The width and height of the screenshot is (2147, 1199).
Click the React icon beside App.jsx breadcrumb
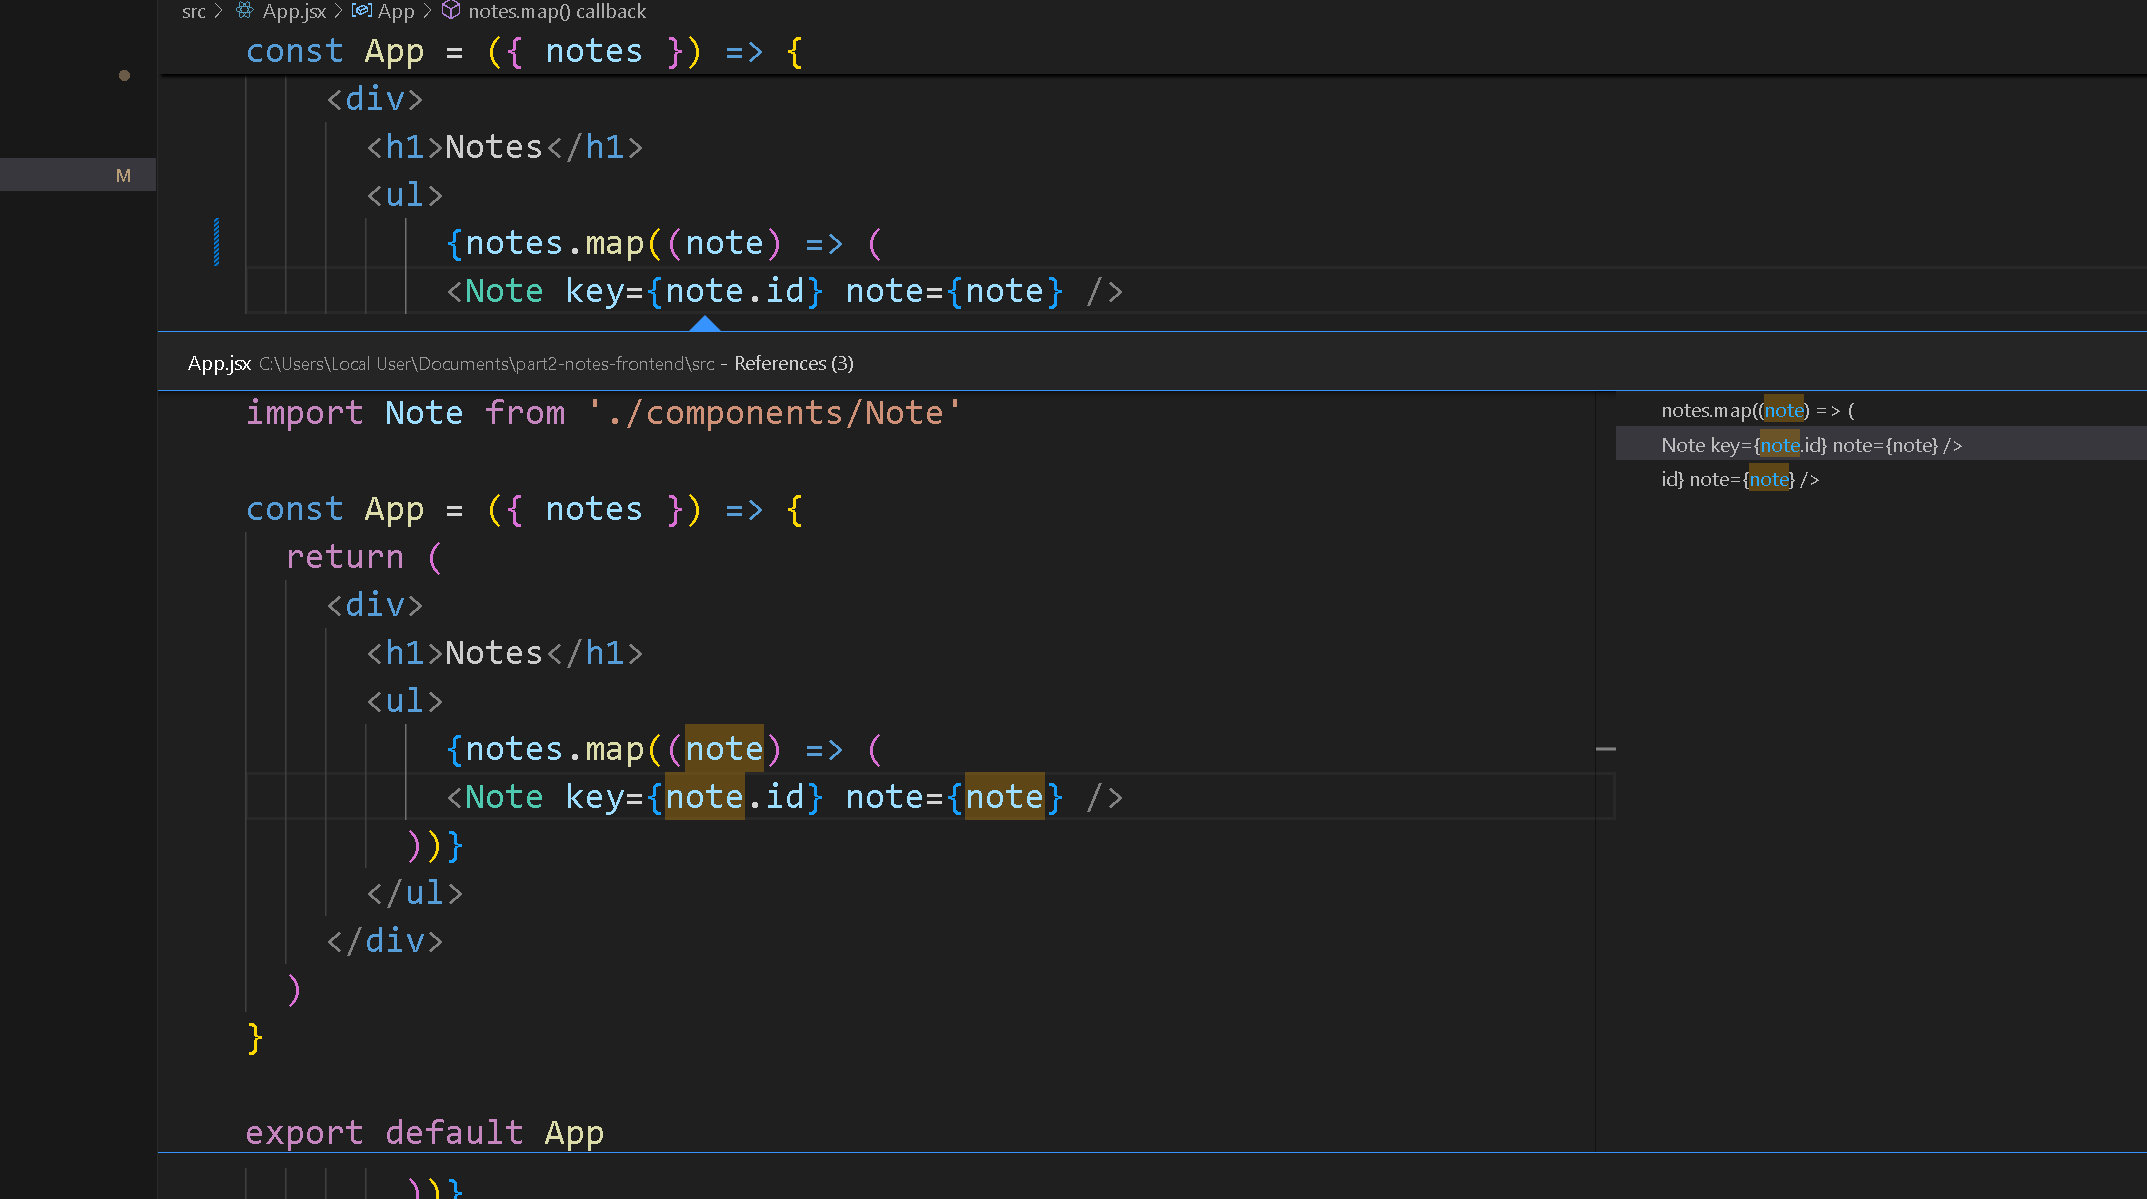[245, 11]
